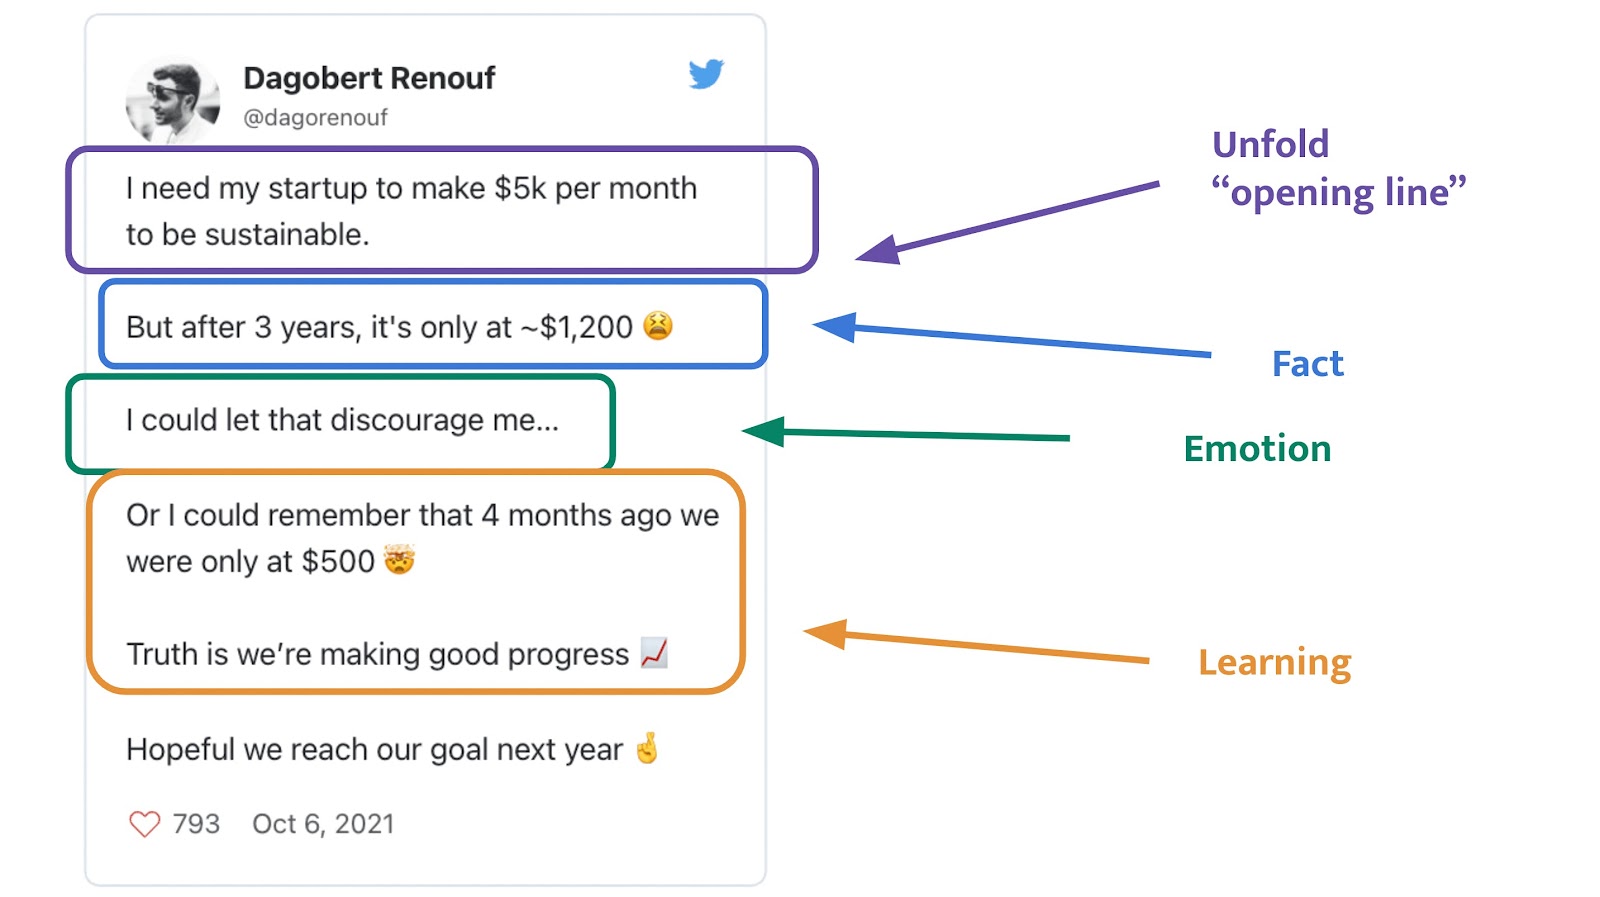The image size is (1600, 897).
Task: Click the heart like icon
Action: [145, 824]
